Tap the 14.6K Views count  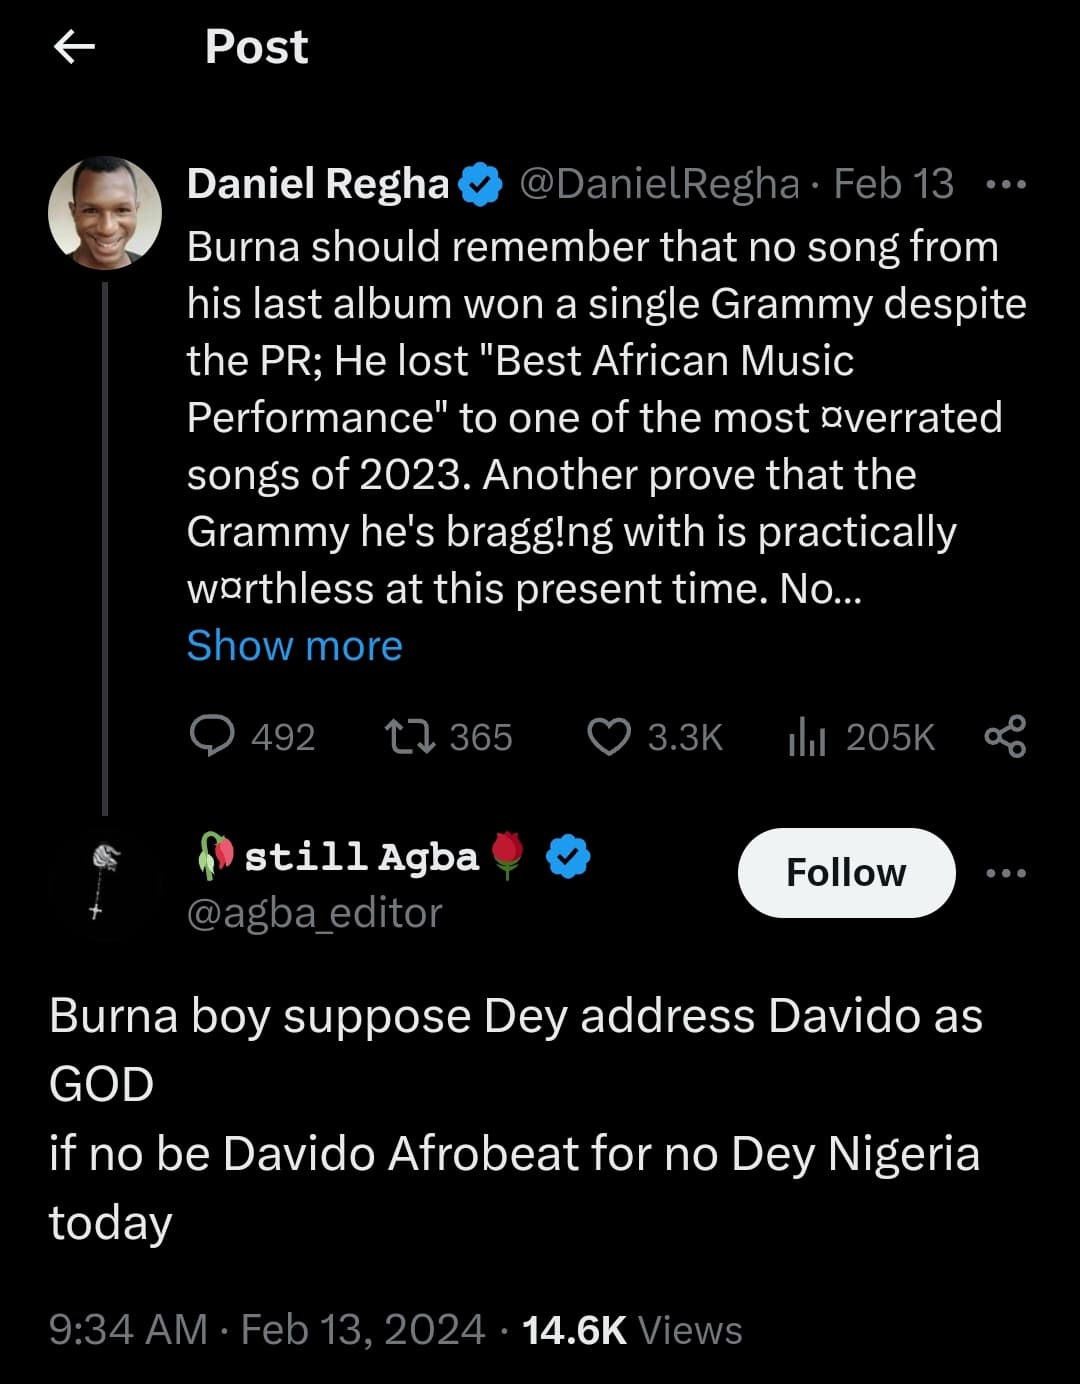[x=632, y=1330]
